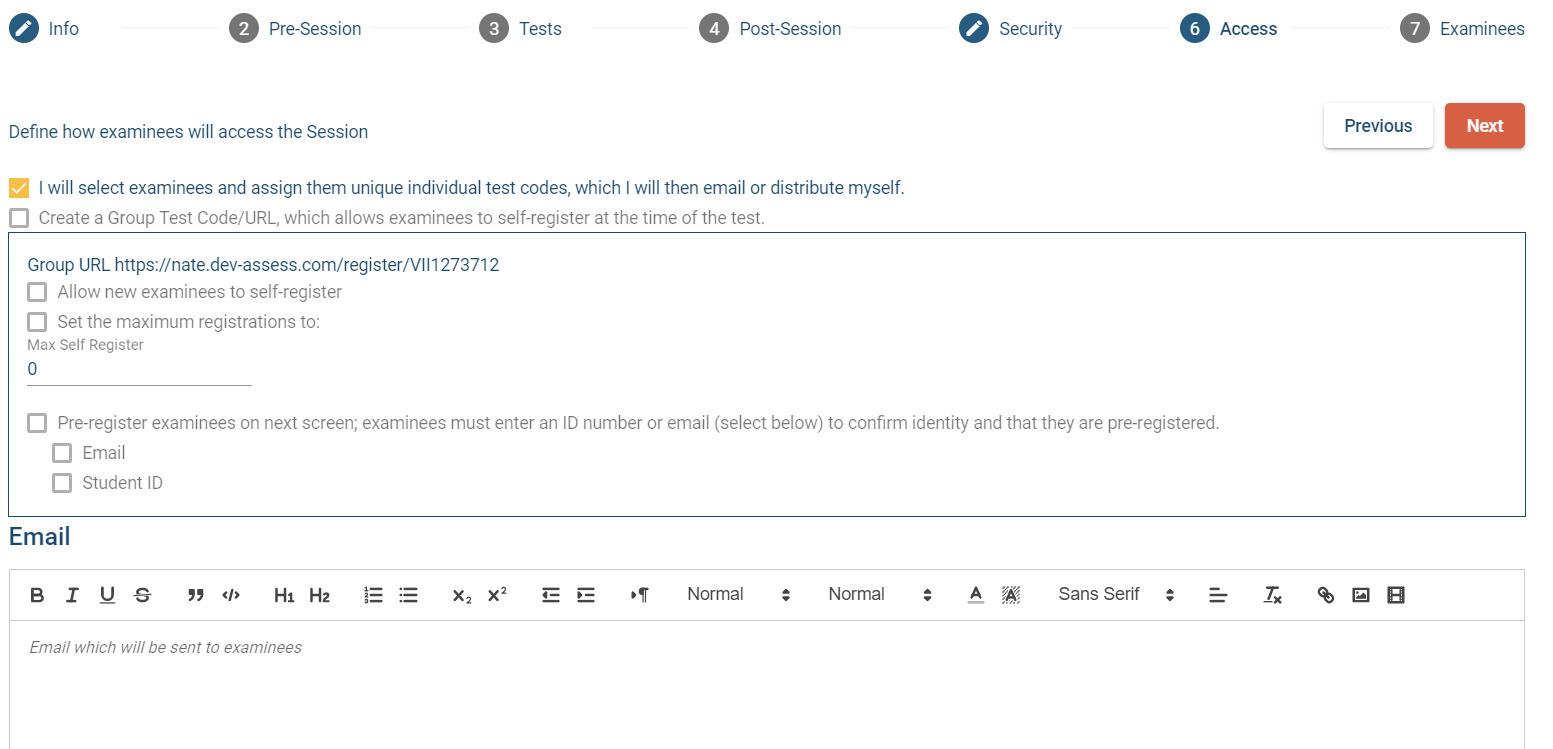This screenshot has height=749, width=1553.
Task: Clear text formatting
Action: tap(1272, 595)
